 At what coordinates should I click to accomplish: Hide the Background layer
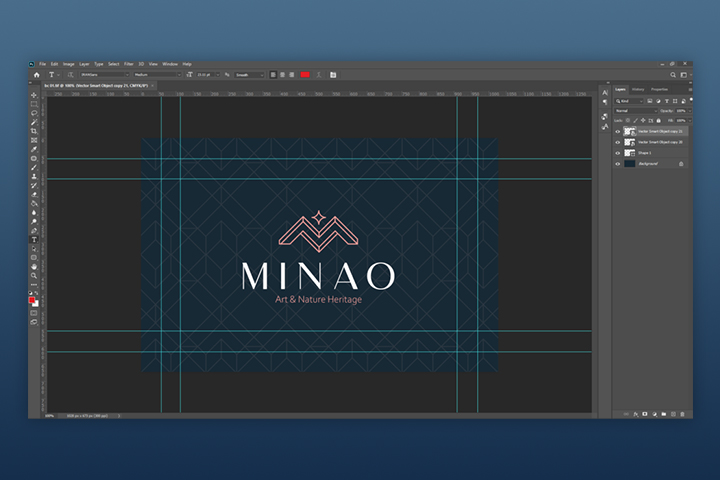coord(618,164)
